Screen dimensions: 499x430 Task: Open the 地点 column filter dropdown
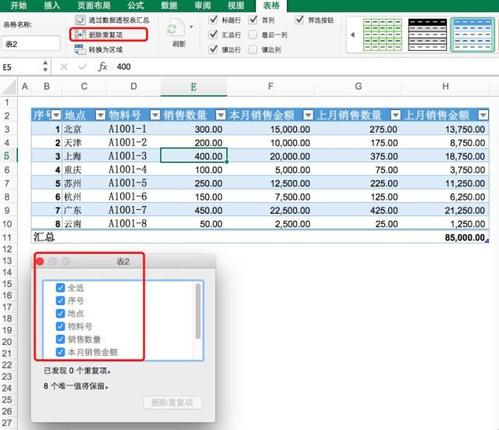coord(100,115)
